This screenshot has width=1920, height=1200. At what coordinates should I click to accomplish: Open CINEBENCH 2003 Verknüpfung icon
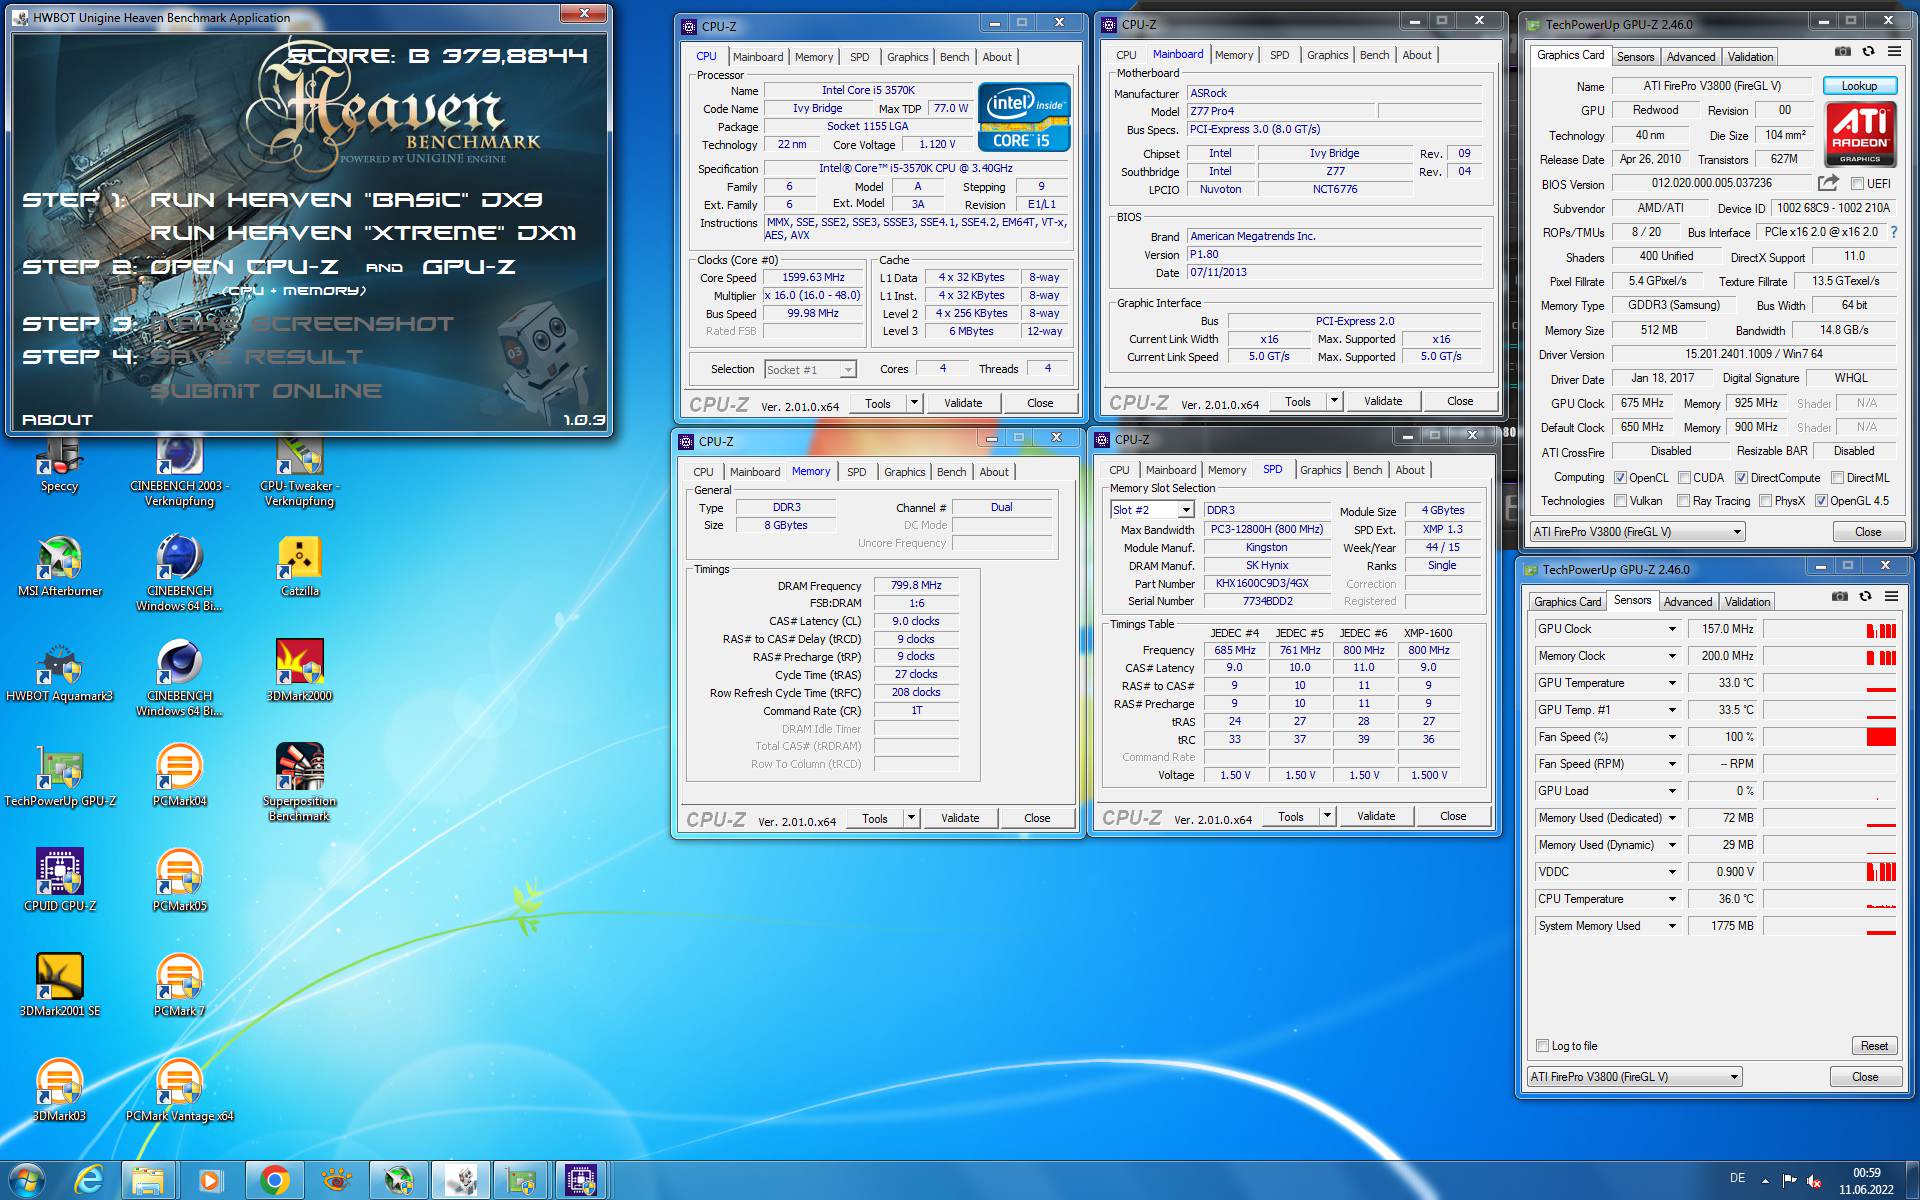click(180, 472)
